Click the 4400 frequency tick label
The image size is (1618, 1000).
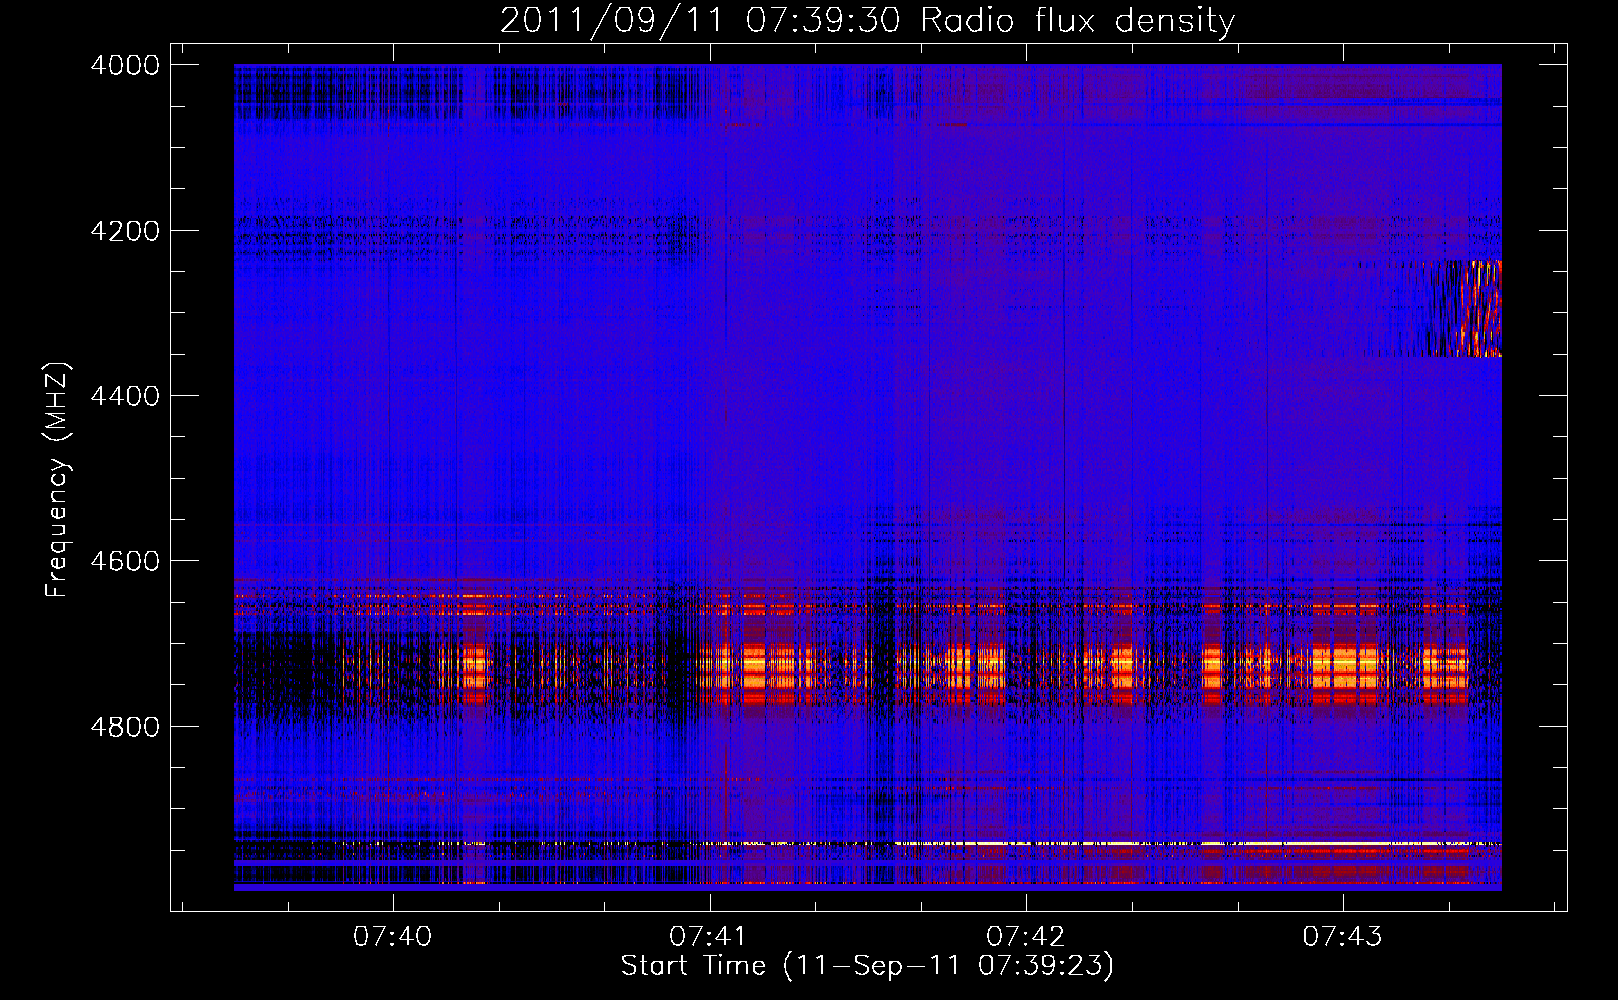[125, 396]
